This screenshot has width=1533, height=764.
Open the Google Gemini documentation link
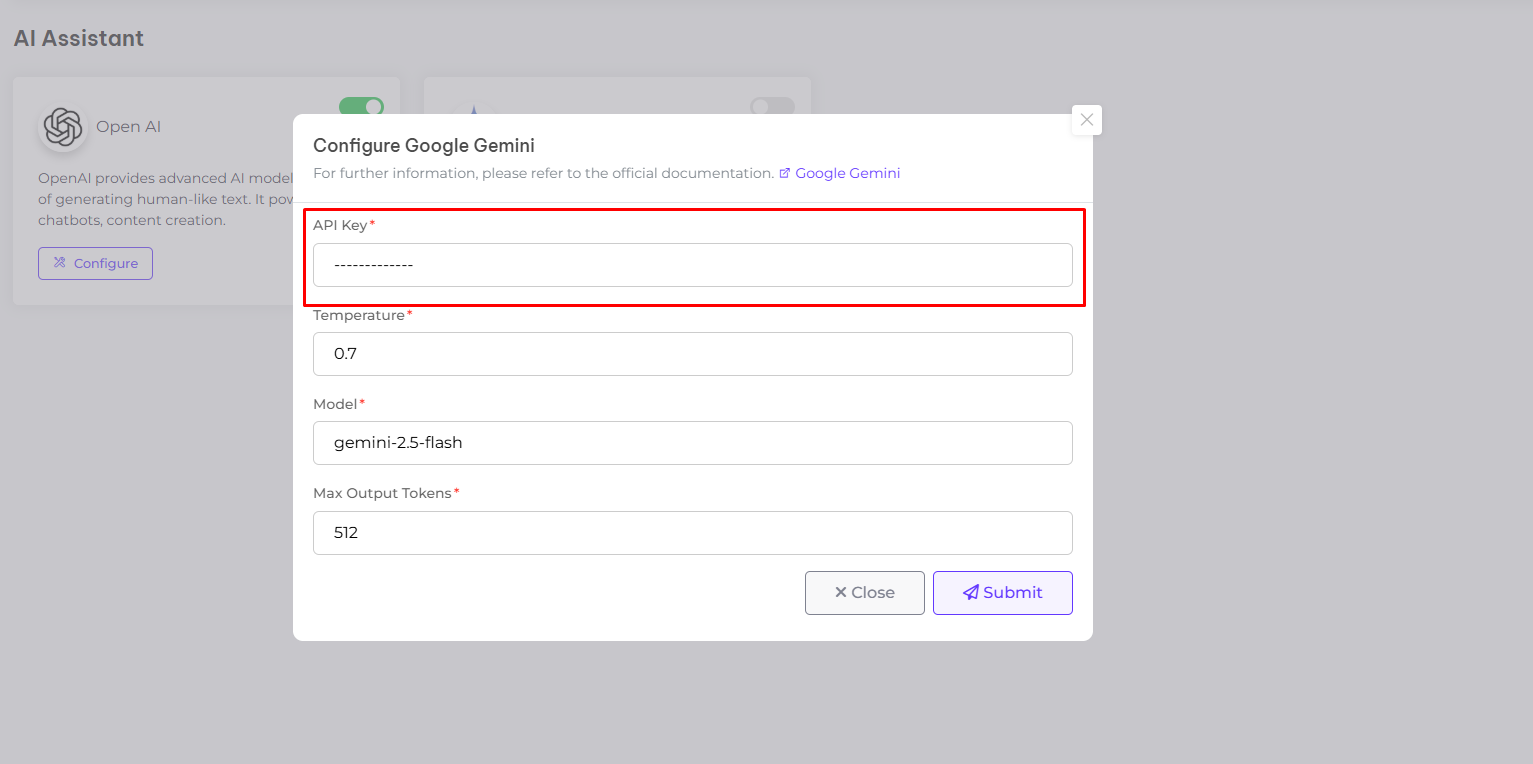click(847, 173)
